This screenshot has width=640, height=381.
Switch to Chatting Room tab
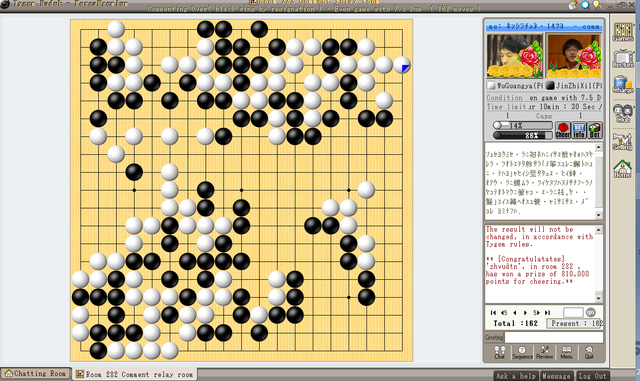click(36, 374)
